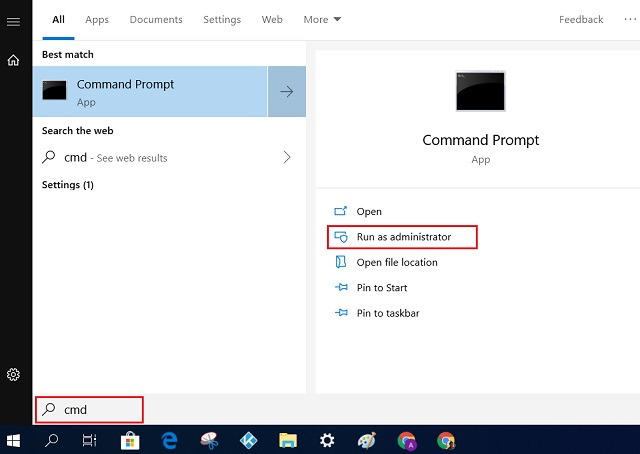Launch Microsoft Store from taskbar

[130, 441]
